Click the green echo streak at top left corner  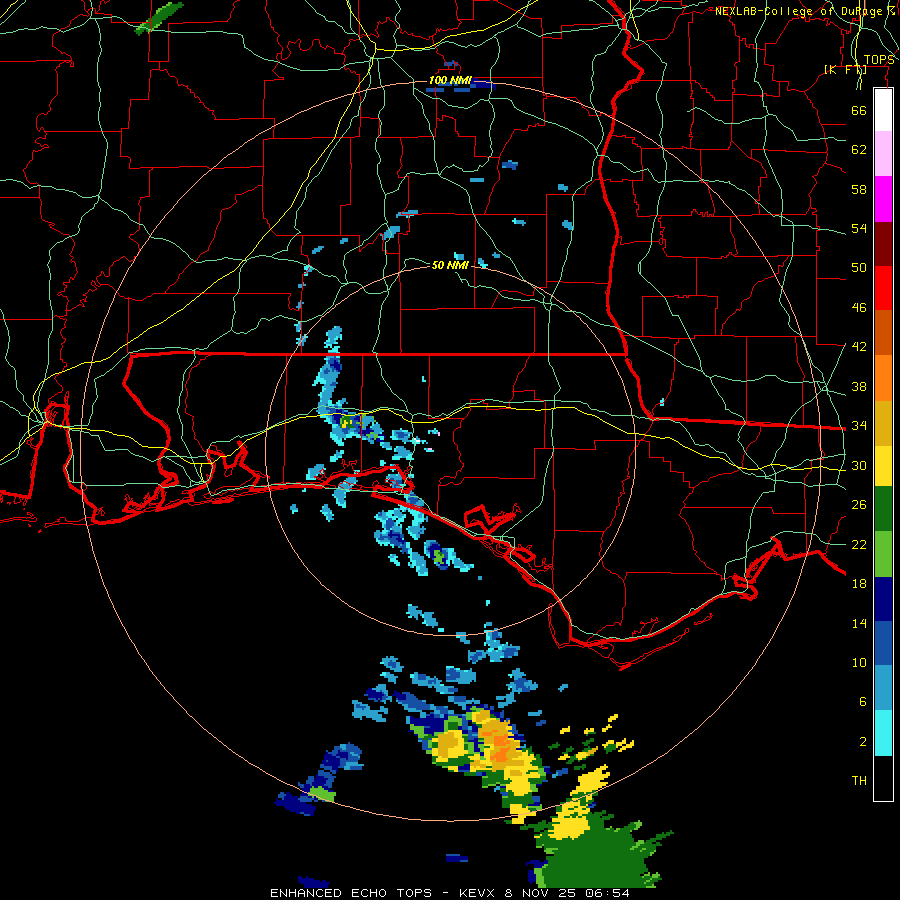coord(159,18)
